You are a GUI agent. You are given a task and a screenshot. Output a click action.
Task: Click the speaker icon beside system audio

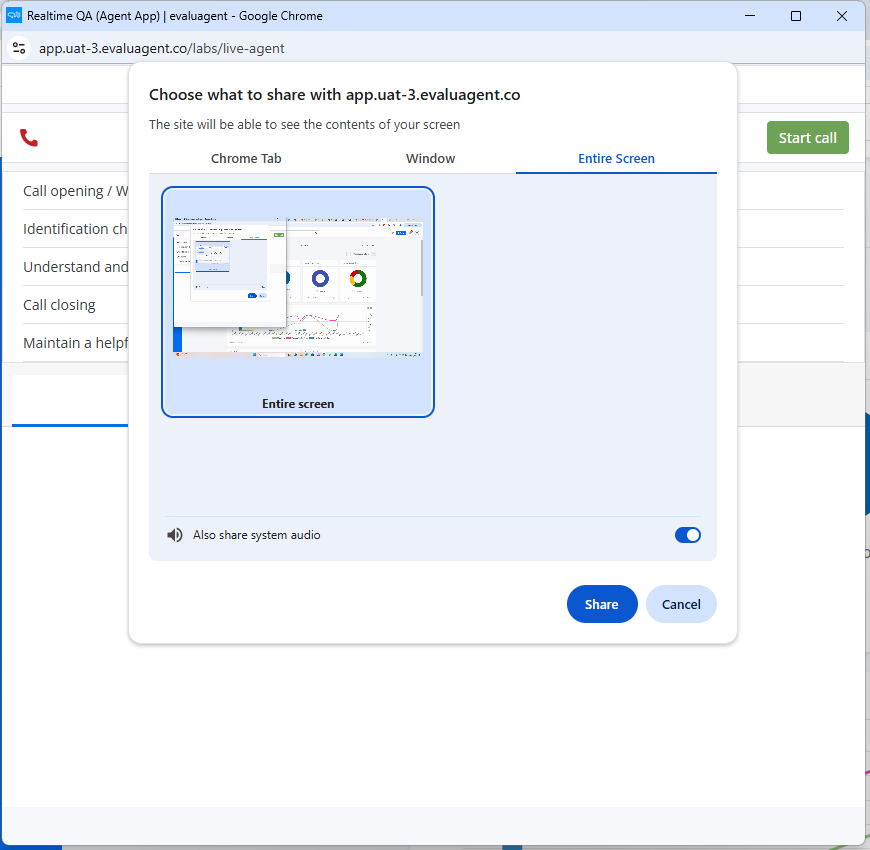(175, 535)
